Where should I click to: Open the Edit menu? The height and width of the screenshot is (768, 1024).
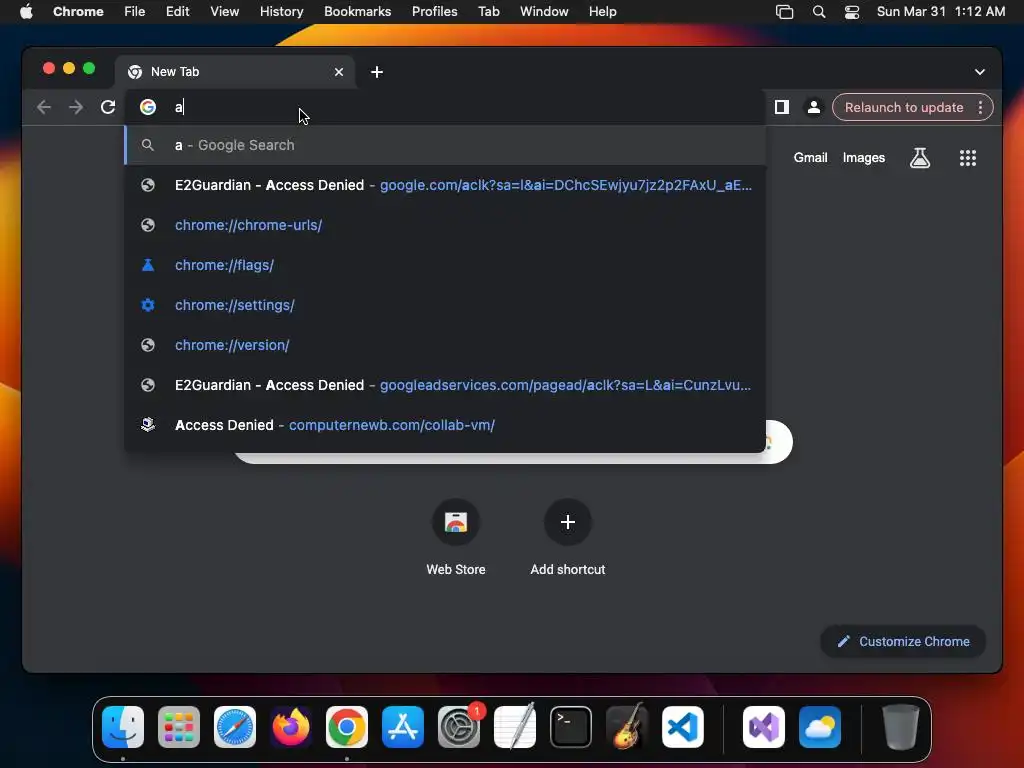(178, 12)
